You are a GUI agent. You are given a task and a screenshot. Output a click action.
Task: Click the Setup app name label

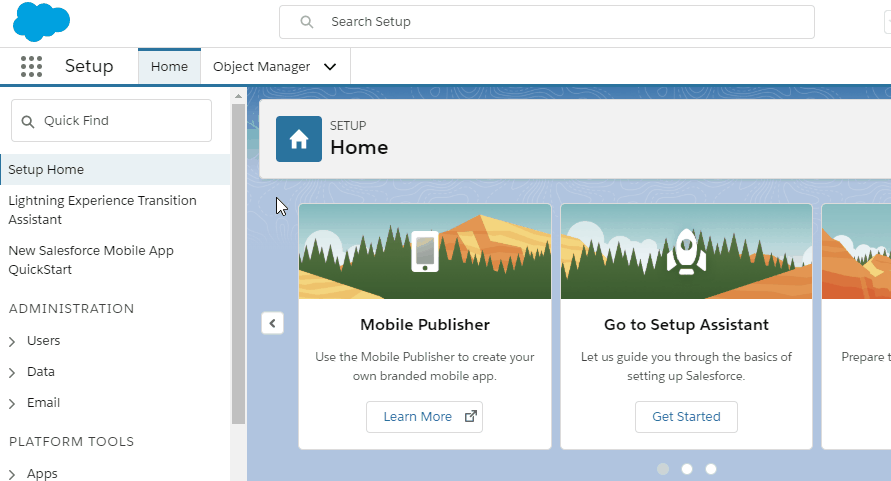coord(89,66)
